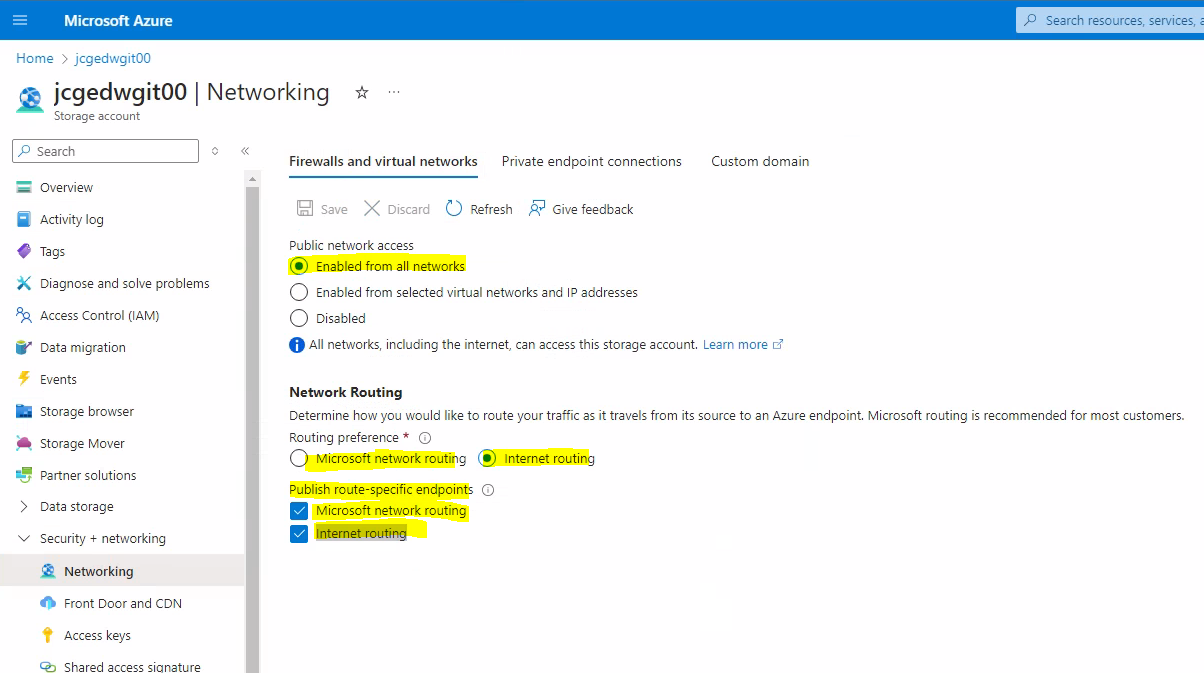Click the Tags icon in the sidebar
The height and width of the screenshot is (673, 1204).
pos(24,251)
